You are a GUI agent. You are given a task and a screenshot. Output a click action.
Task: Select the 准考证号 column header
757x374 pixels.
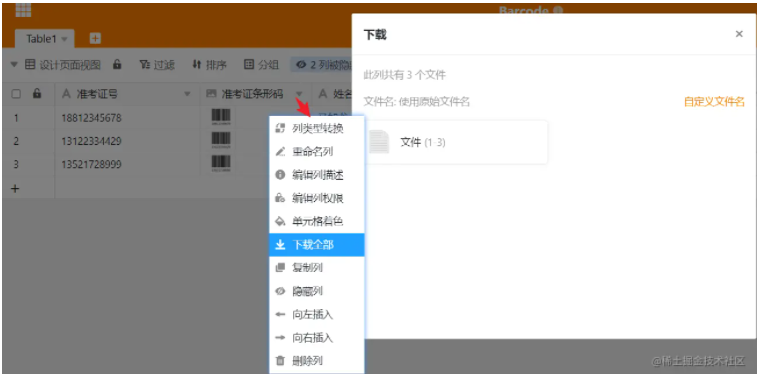pyautogui.click(x=127, y=94)
